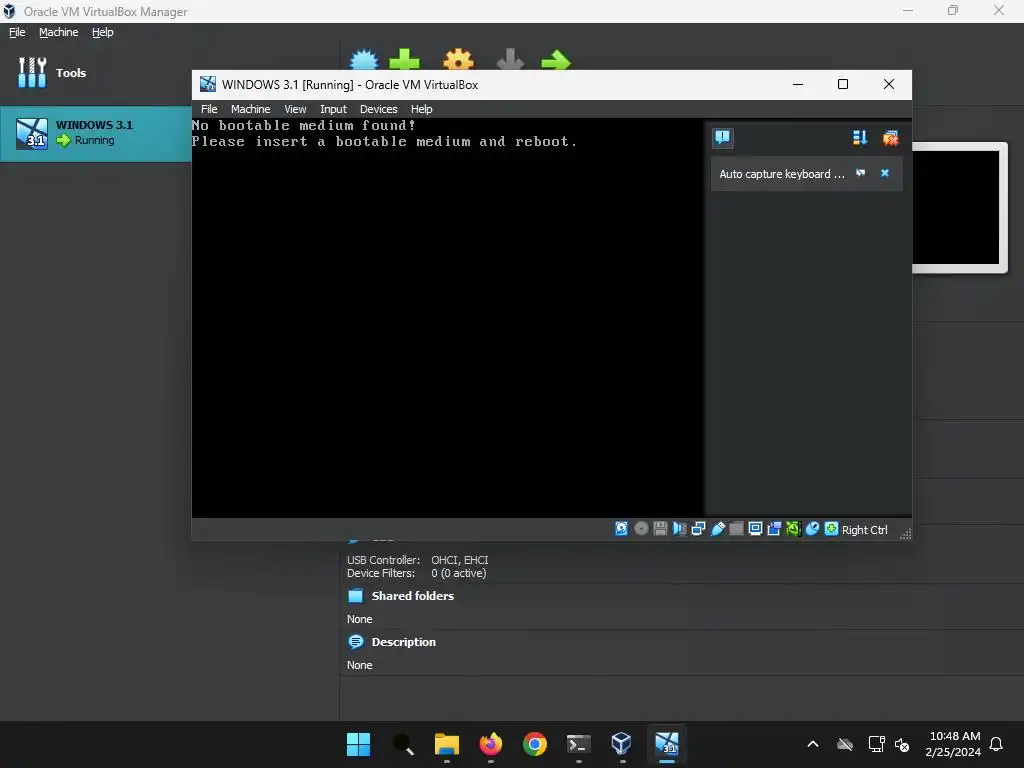Open the Terminal taskbar icon
This screenshot has width=1024, height=768.
click(x=579, y=744)
